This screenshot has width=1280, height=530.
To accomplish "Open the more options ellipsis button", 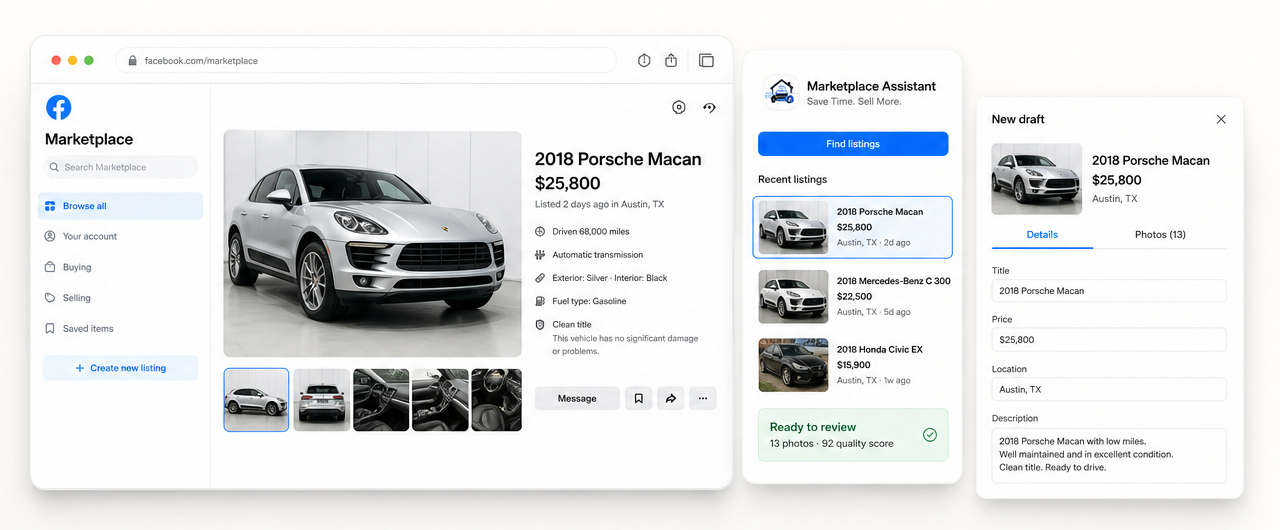I will pos(703,398).
